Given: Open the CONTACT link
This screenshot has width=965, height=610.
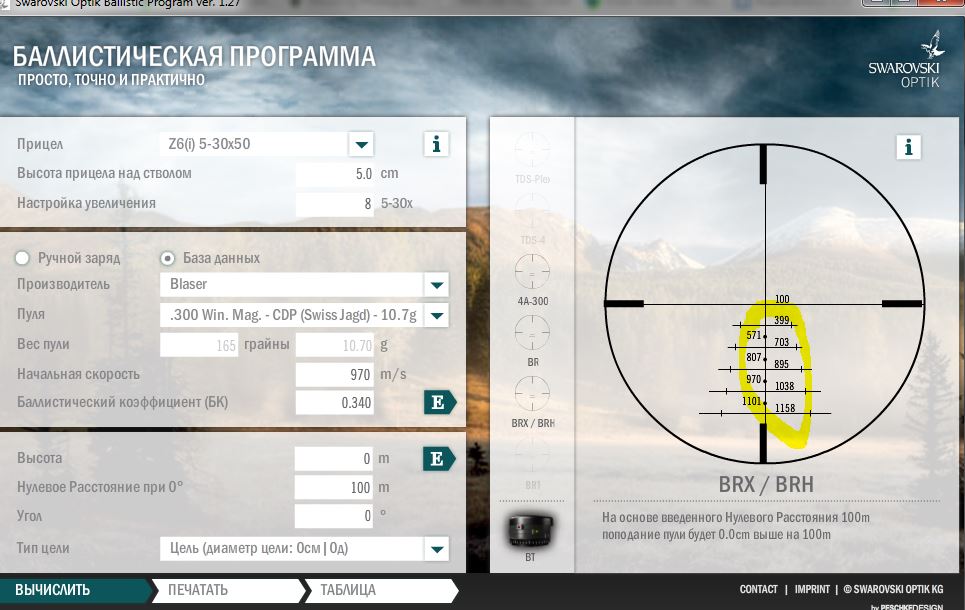Looking at the screenshot, I should coord(758,590).
